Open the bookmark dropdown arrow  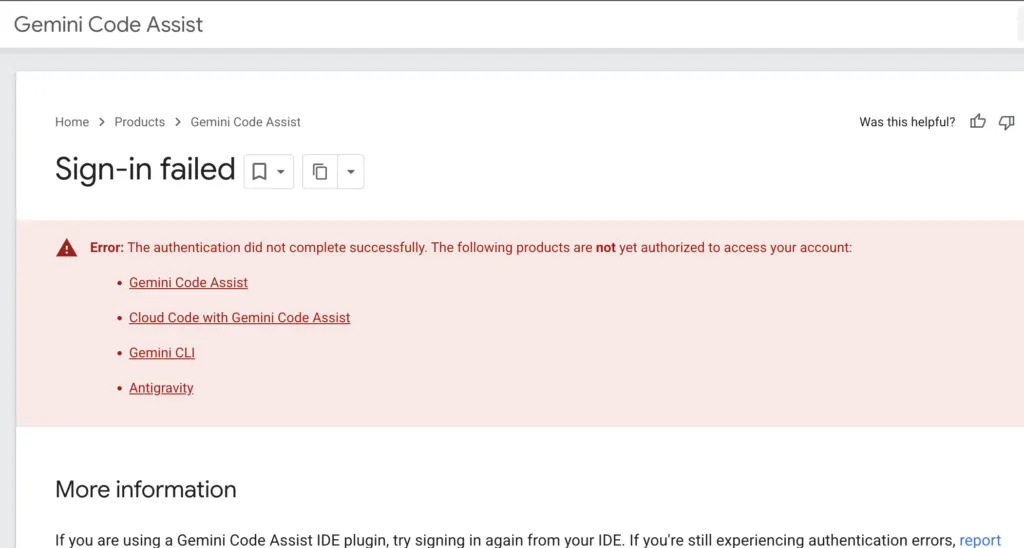click(x=281, y=172)
